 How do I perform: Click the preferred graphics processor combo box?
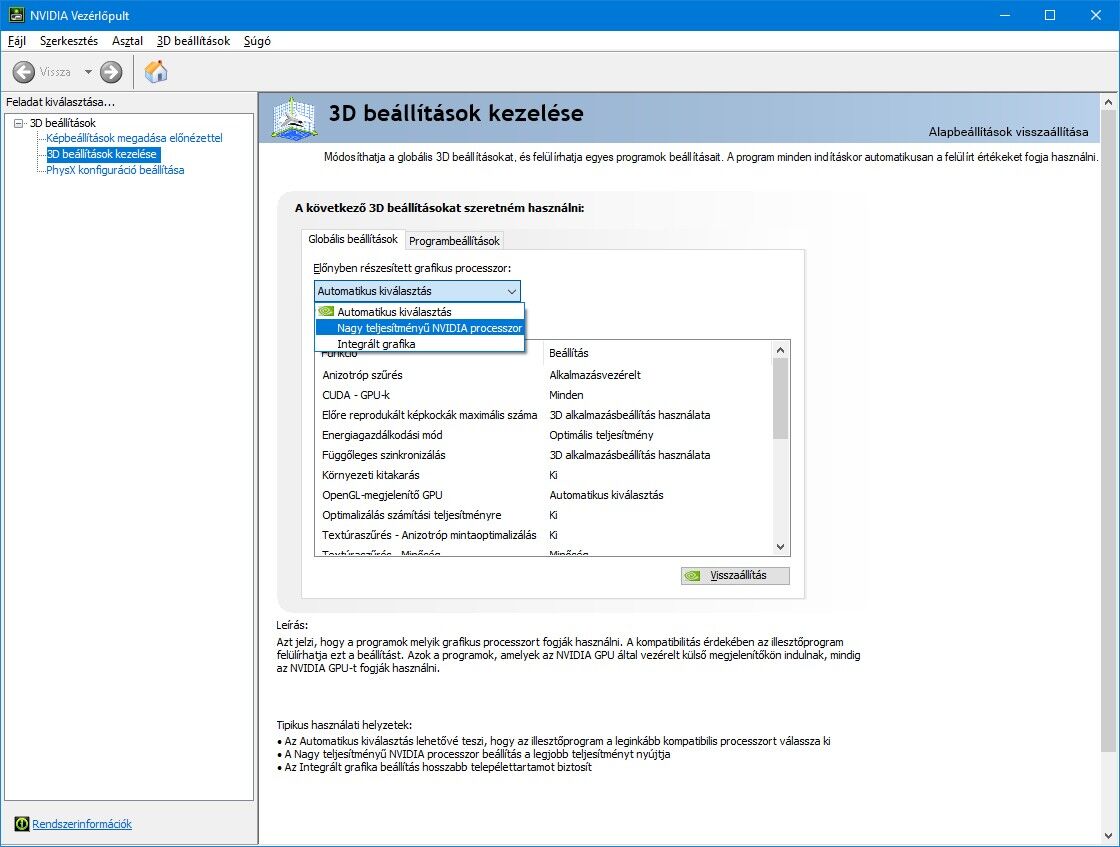[417, 291]
